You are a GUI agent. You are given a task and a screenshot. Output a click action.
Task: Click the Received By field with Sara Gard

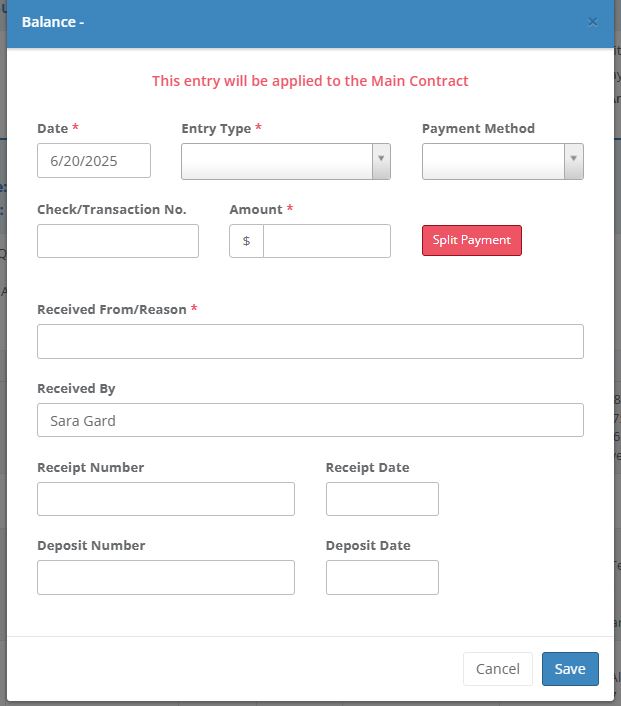click(x=310, y=420)
